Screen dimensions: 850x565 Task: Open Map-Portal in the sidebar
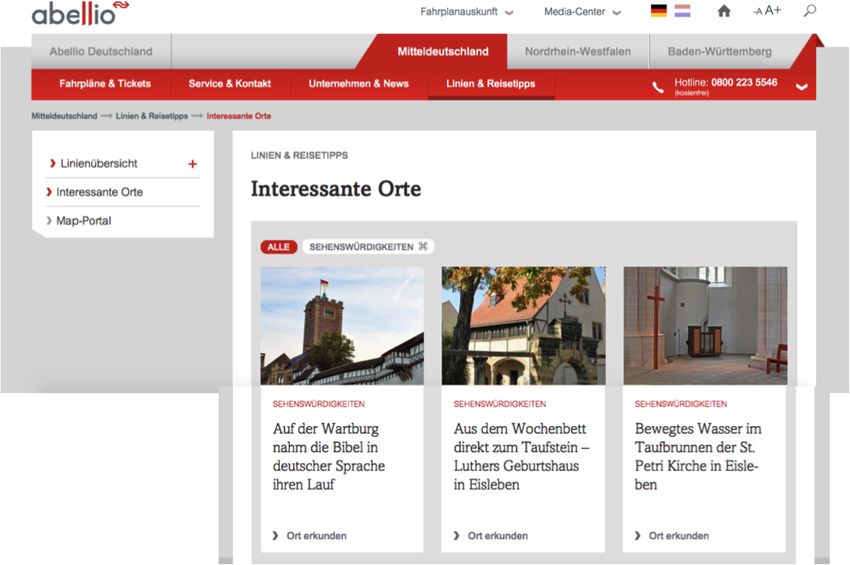(x=84, y=221)
